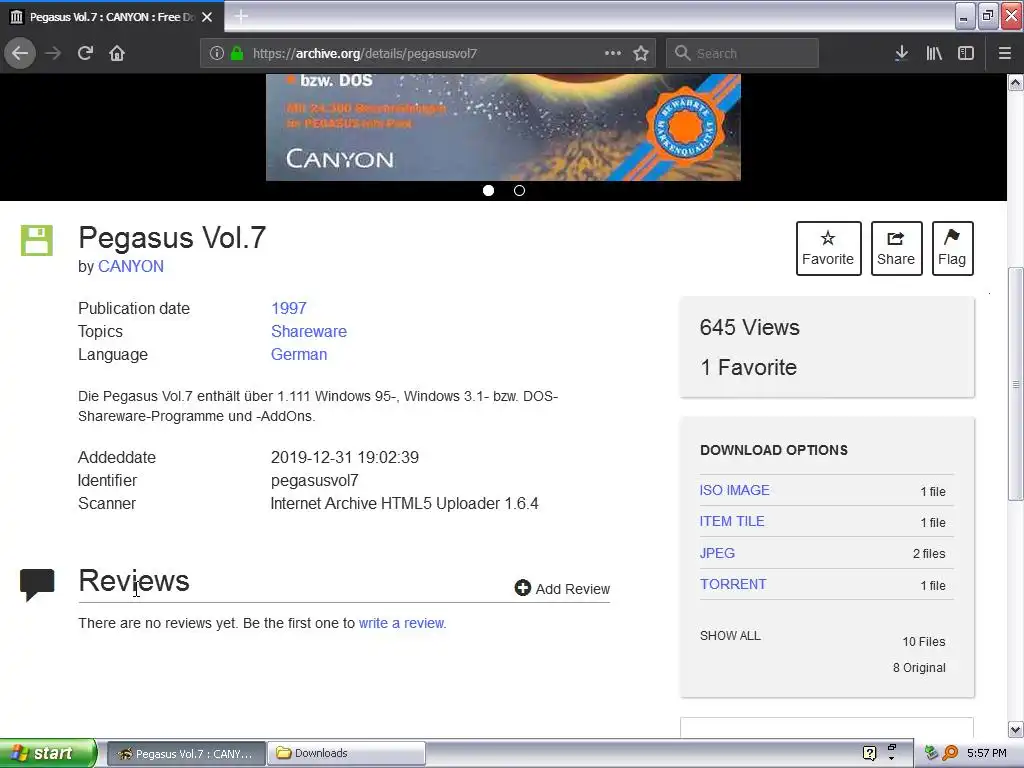The image size is (1024, 768).
Task: Bookmark this page with the star
Action: (641, 53)
